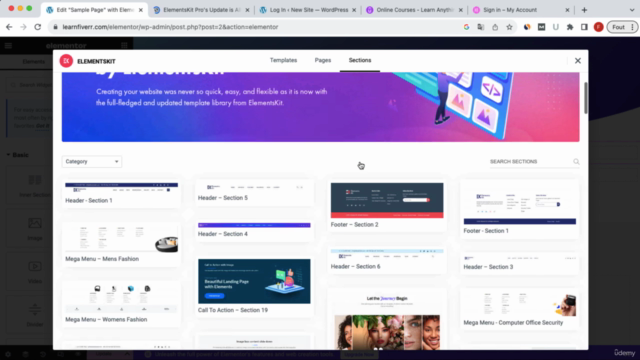640x360 pixels.
Task: Close the Edit Sample Page browser tab
Action: point(140,10)
